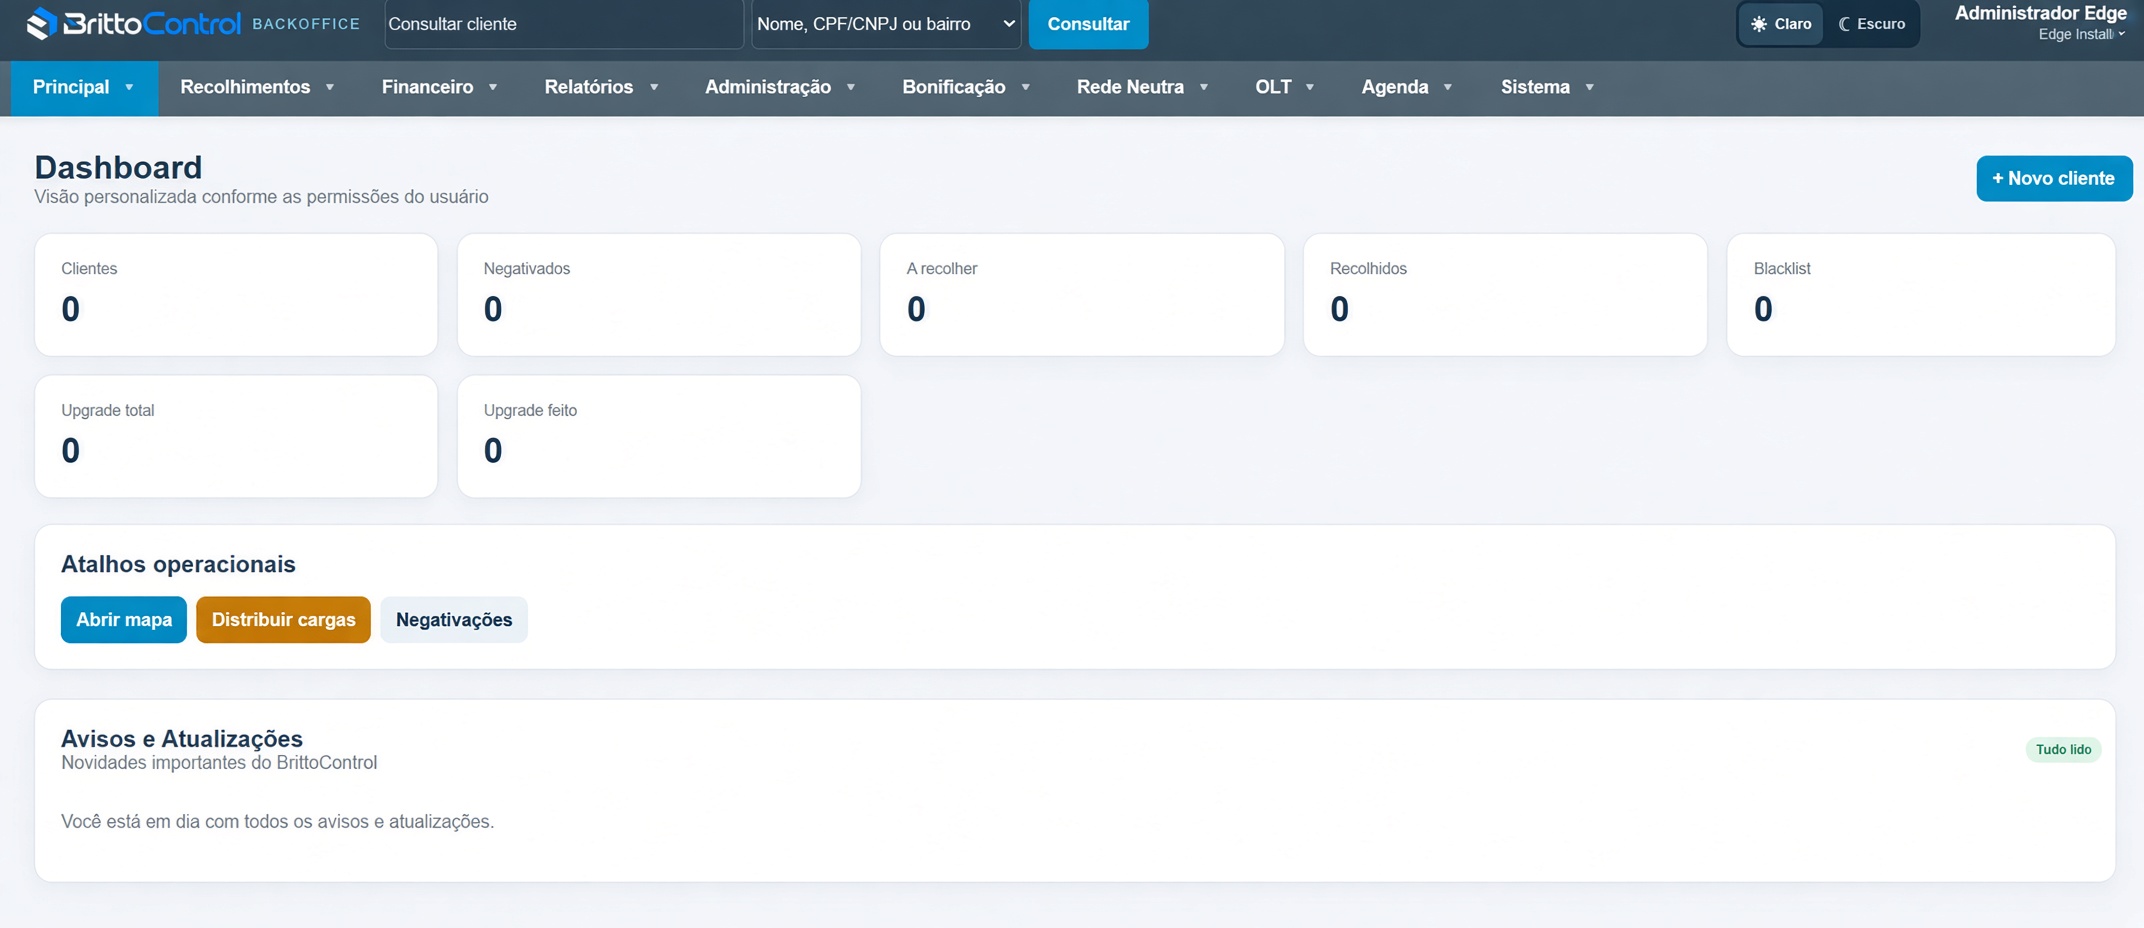Screen dimensions: 2144x928
Task: Click the Consultar cliente search field
Action: click(564, 24)
